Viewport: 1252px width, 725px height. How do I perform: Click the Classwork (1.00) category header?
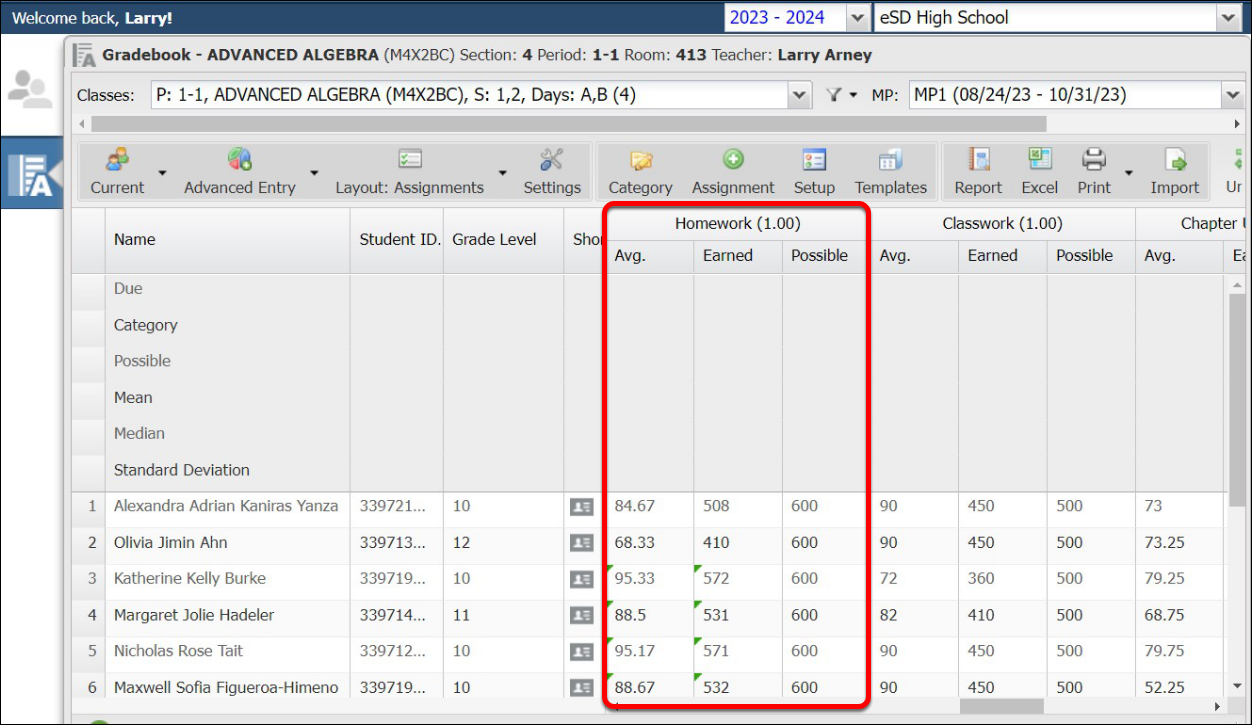click(1002, 224)
